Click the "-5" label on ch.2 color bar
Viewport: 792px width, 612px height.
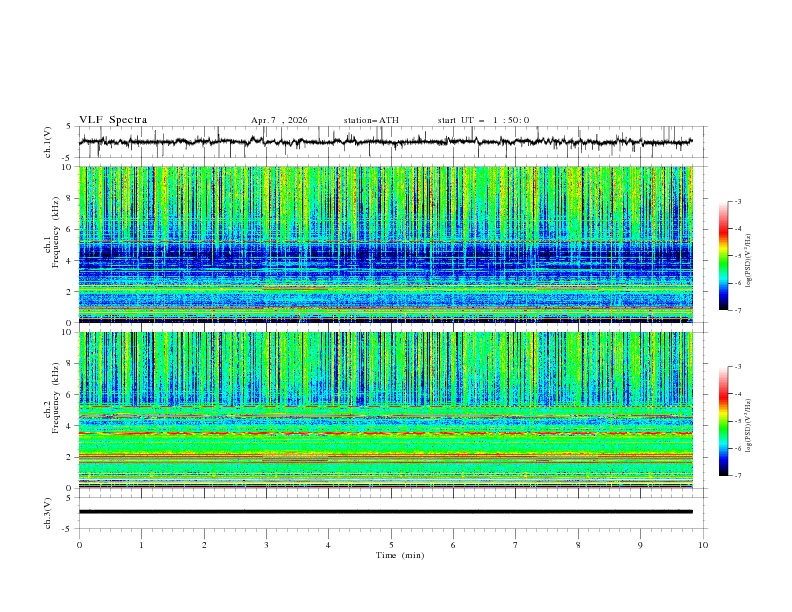pyautogui.click(x=738, y=421)
